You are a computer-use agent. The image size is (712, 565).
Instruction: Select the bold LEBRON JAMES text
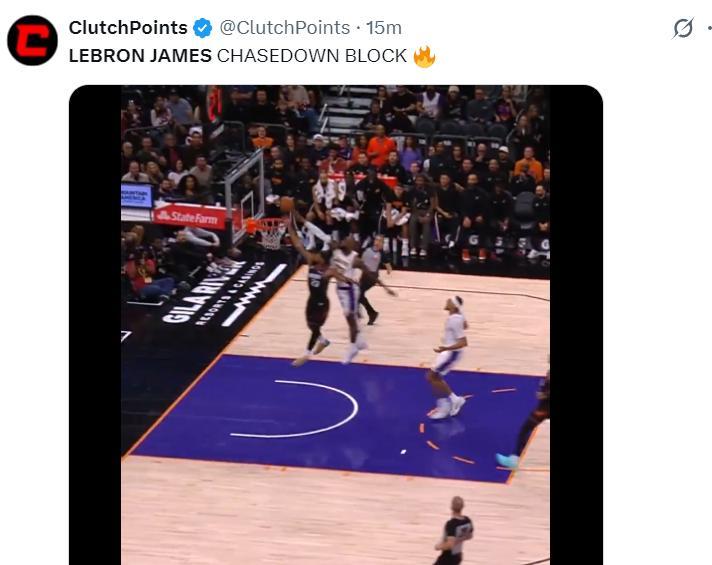coord(140,56)
